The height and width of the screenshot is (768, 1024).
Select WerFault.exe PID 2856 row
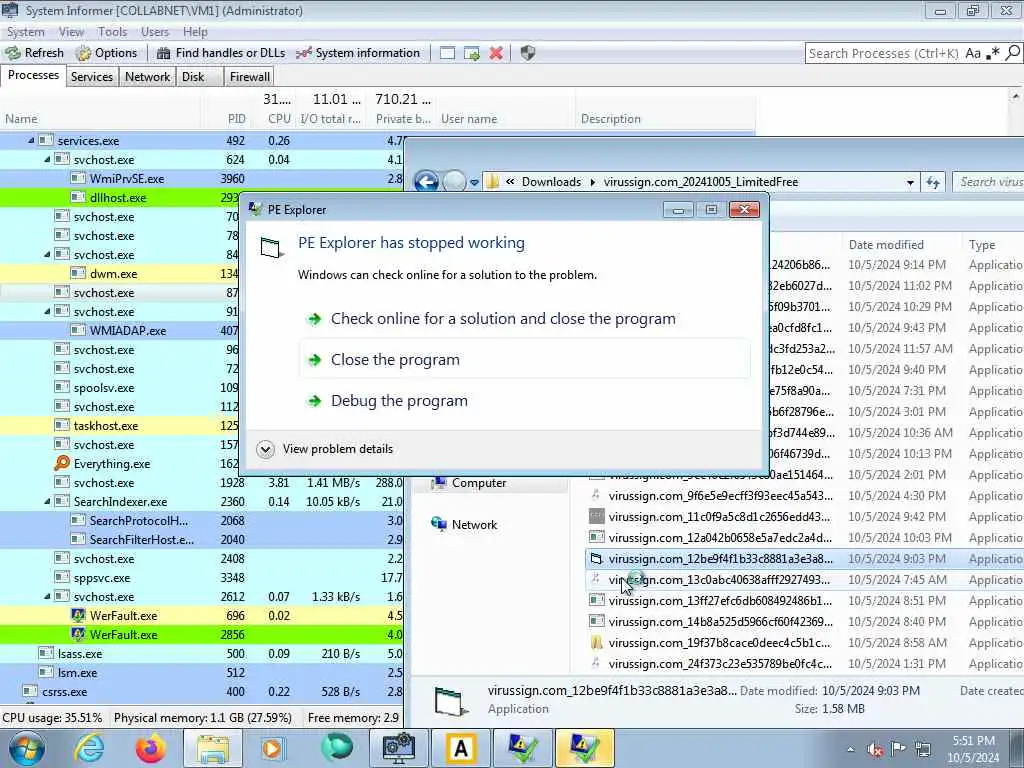pyautogui.click(x=202, y=635)
